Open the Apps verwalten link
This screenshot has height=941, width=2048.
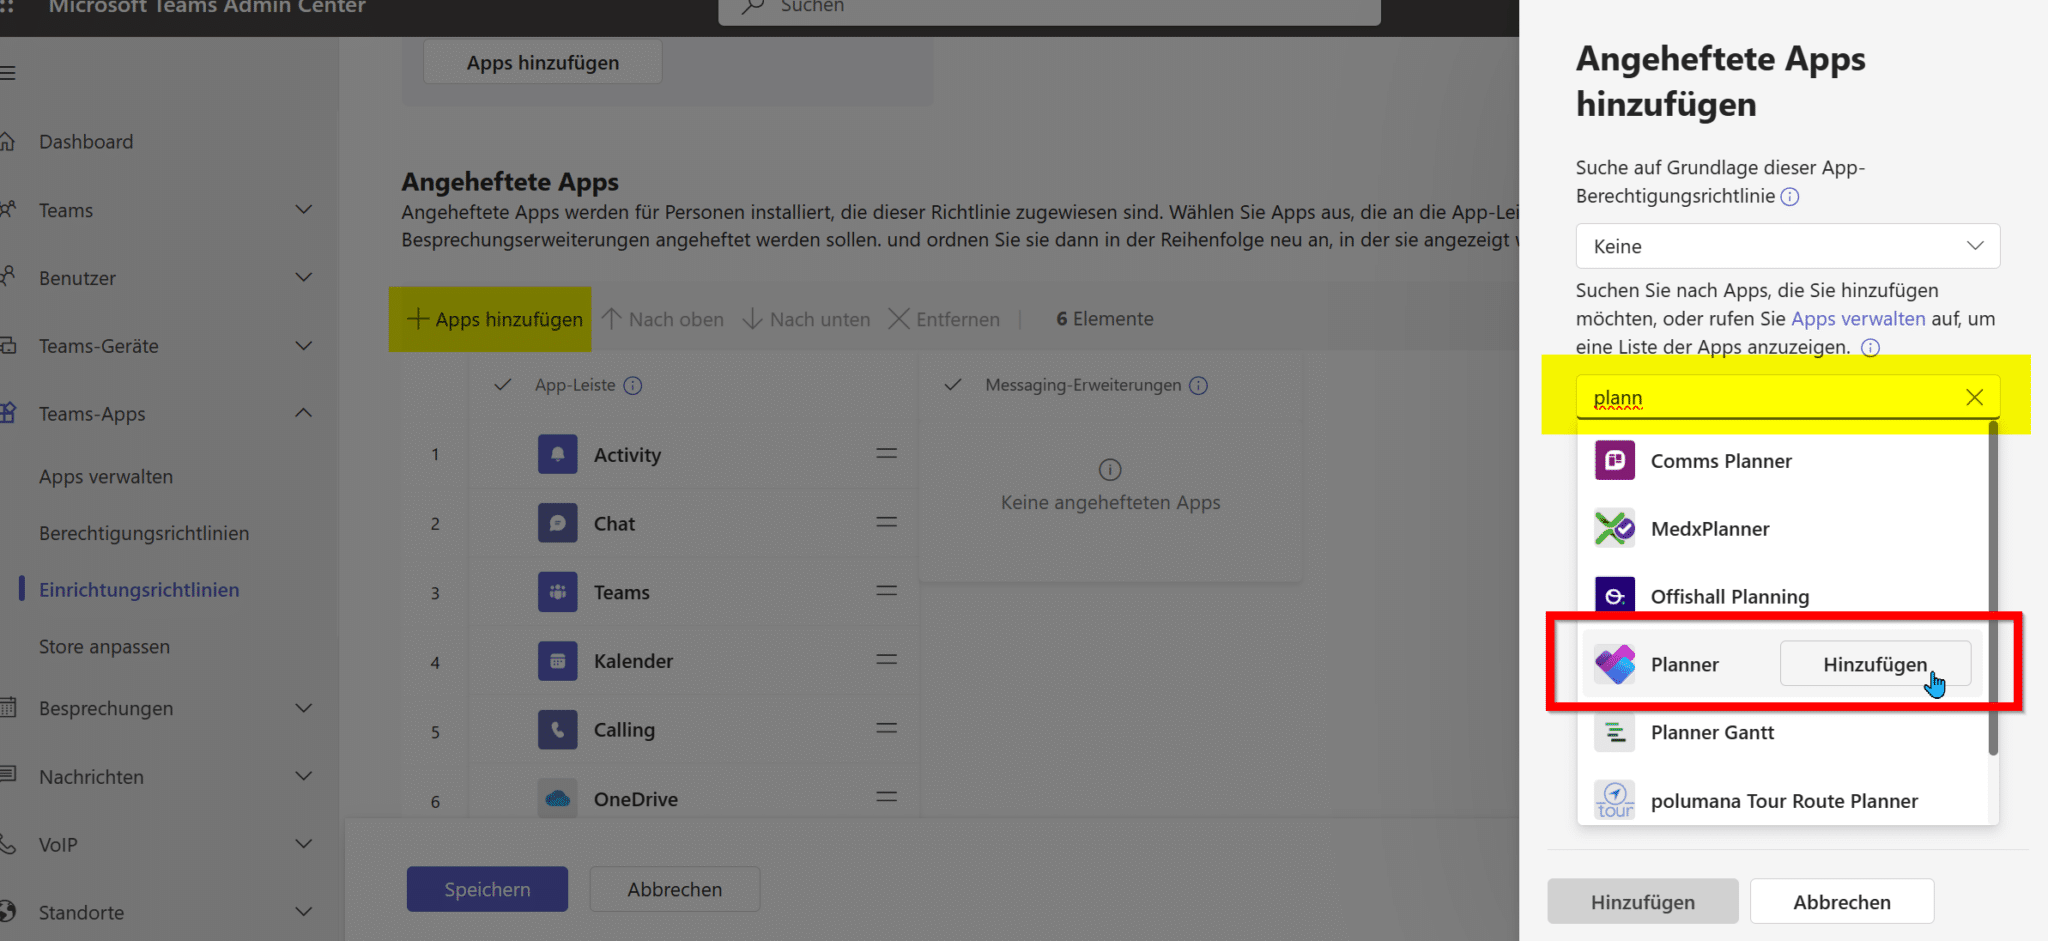(x=1858, y=318)
